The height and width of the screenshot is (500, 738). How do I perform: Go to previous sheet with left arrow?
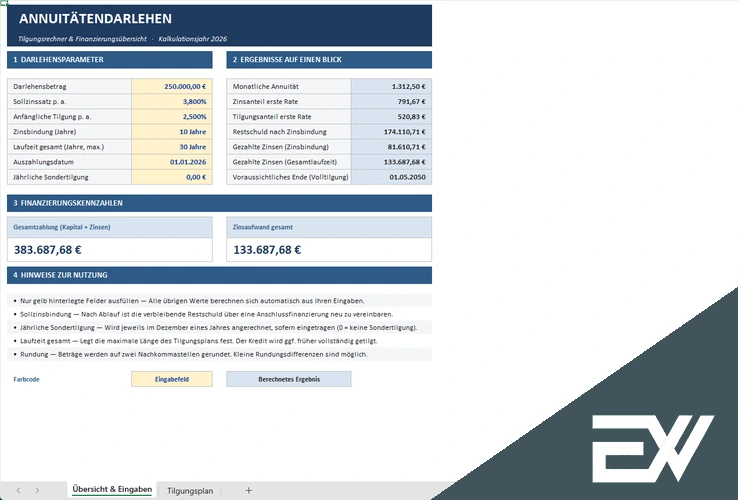click(18, 490)
